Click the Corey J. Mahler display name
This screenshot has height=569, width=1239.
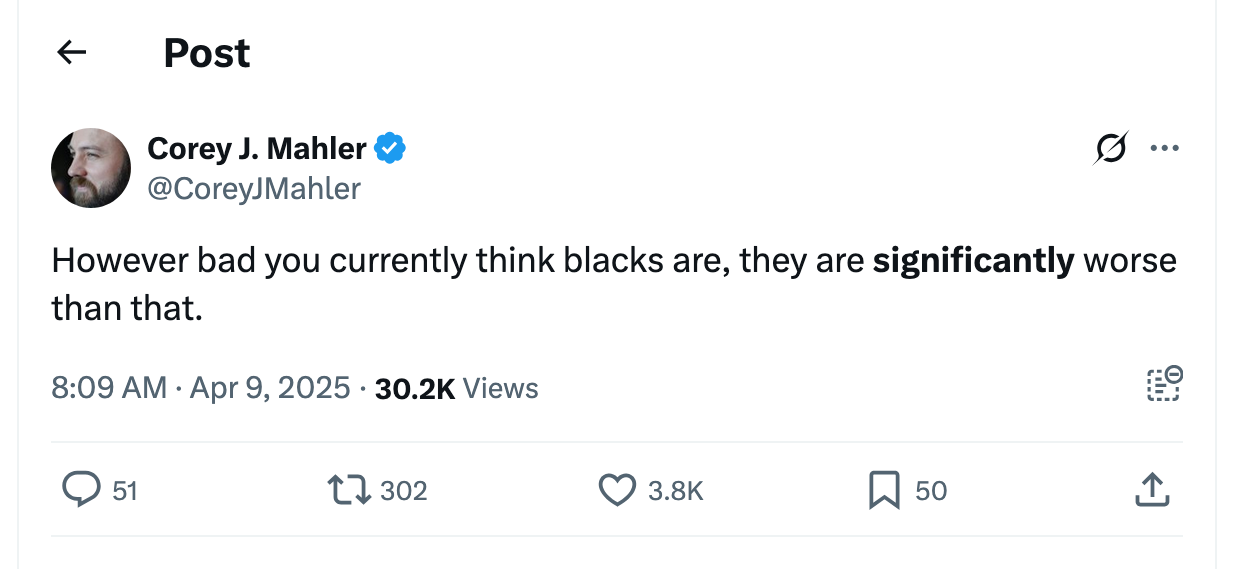coord(256,149)
